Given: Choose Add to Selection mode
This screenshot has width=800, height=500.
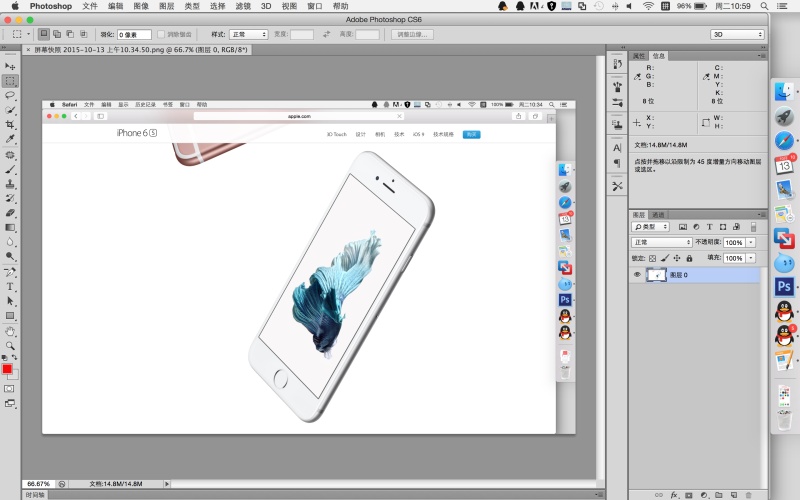Looking at the screenshot, I should point(57,34).
